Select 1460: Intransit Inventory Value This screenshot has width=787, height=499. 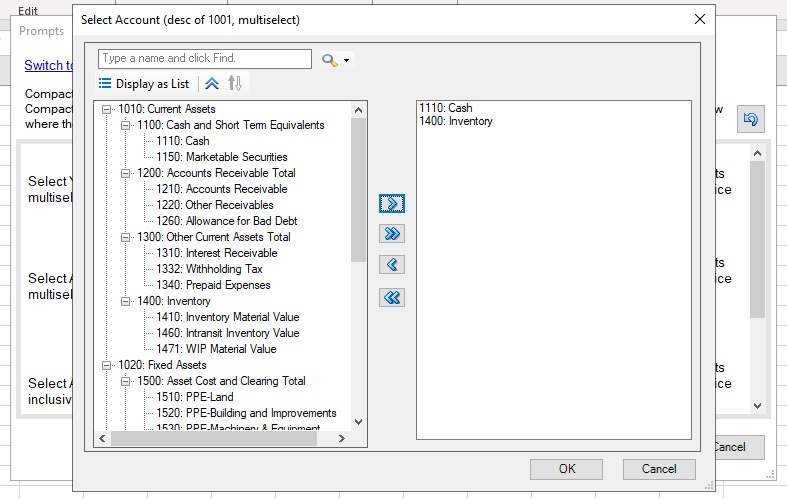pyautogui.click(x=227, y=333)
